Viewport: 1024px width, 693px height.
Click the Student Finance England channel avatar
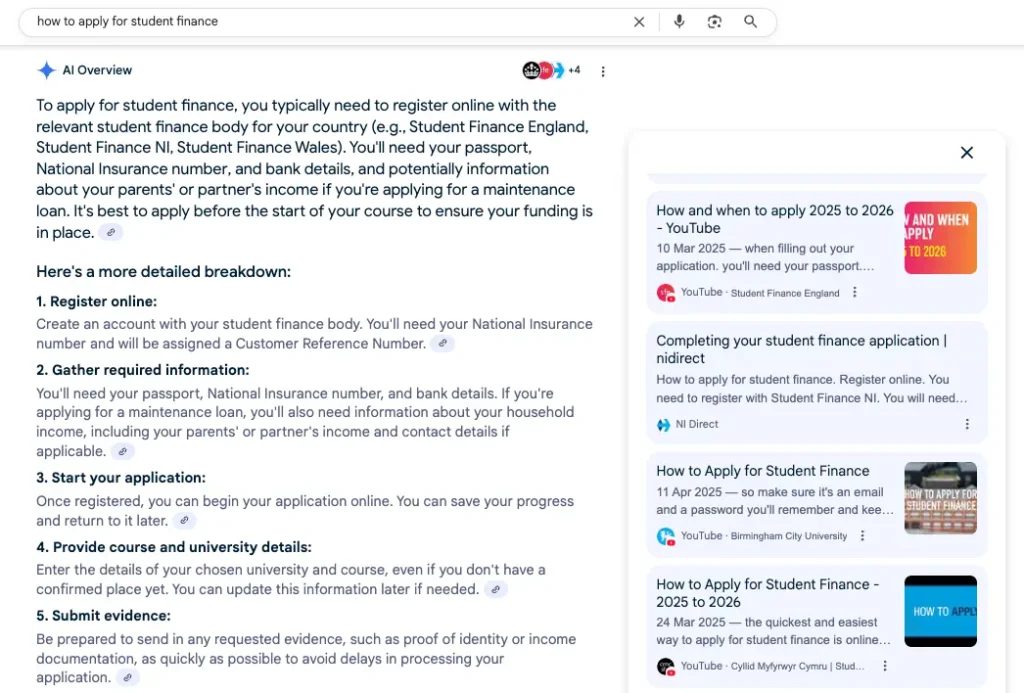coord(665,293)
